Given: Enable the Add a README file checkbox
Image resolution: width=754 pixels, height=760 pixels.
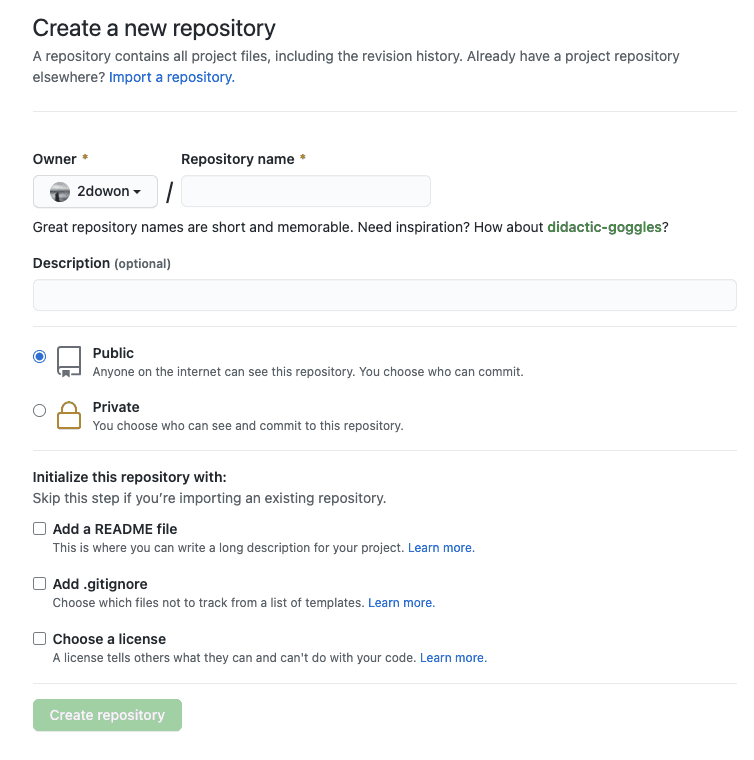Looking at the screenshot, I should click(40, 528).
